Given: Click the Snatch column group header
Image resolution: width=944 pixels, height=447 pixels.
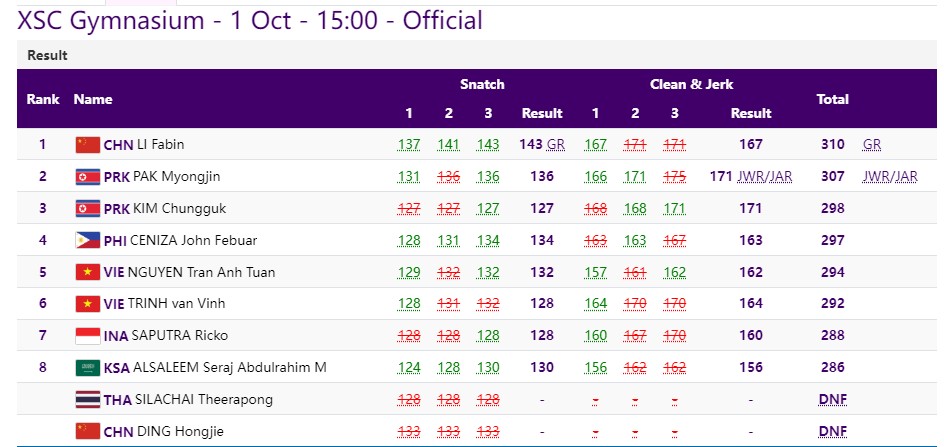Looking at the screenshot, I should pos(482,84).
